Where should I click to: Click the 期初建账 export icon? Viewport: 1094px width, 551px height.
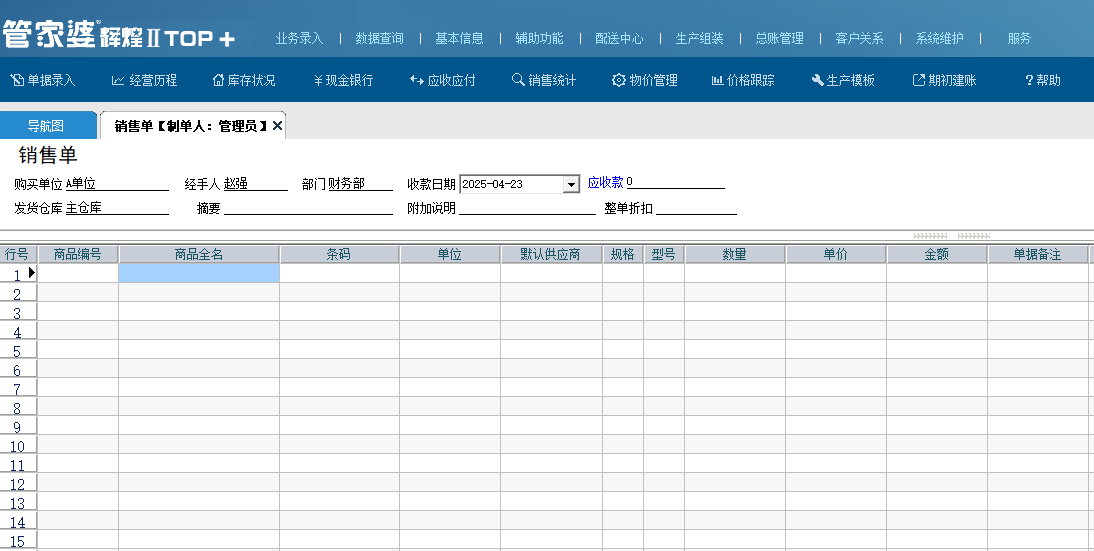(x=919, y=80)
